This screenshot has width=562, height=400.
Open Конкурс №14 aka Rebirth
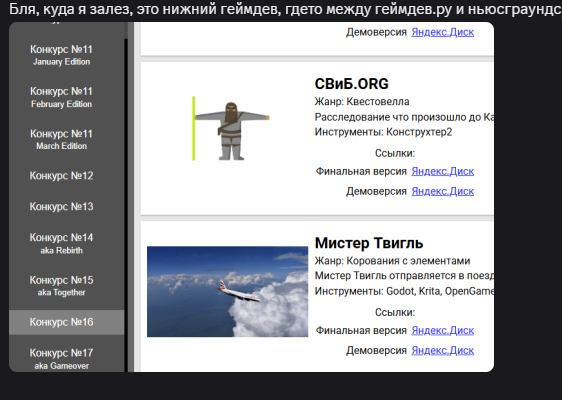[61, 243]
